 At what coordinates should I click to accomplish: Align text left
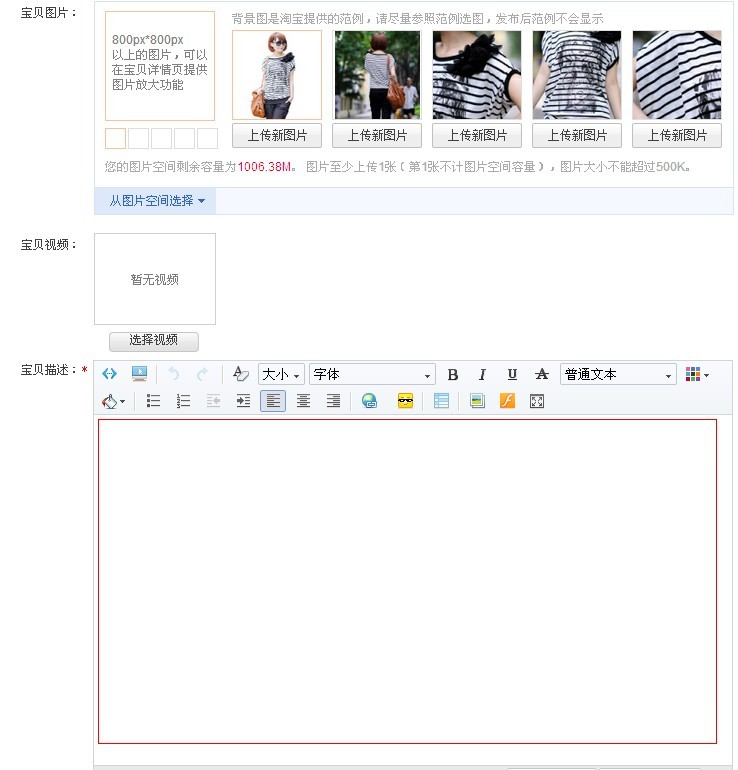[x=273, y=401]
